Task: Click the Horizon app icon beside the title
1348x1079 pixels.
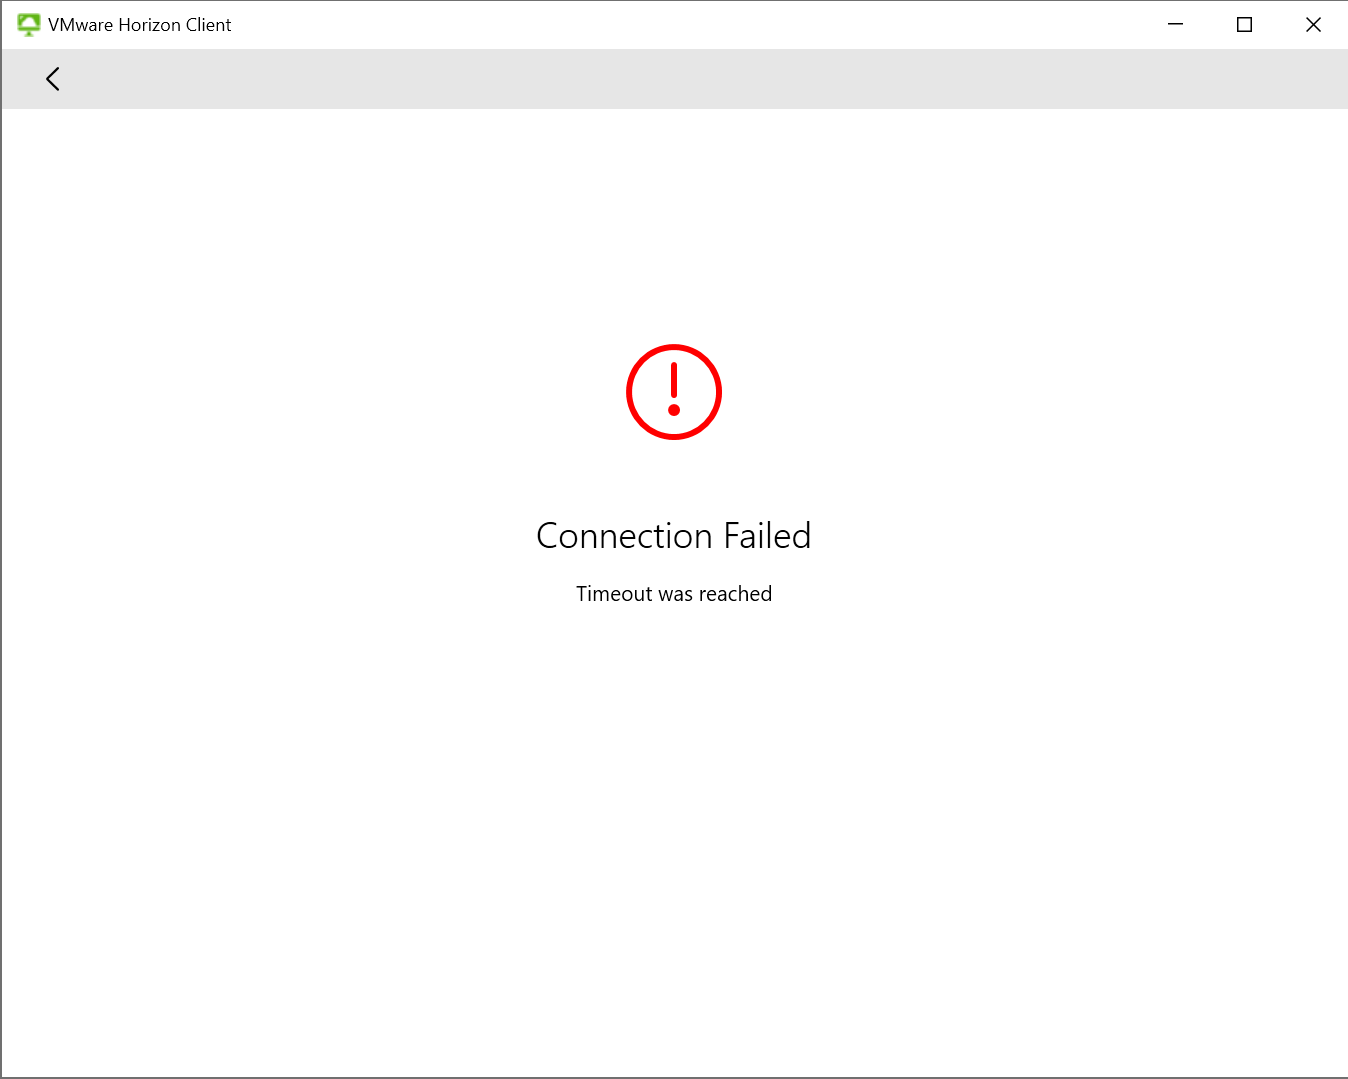Action: [x=29, y=23]
